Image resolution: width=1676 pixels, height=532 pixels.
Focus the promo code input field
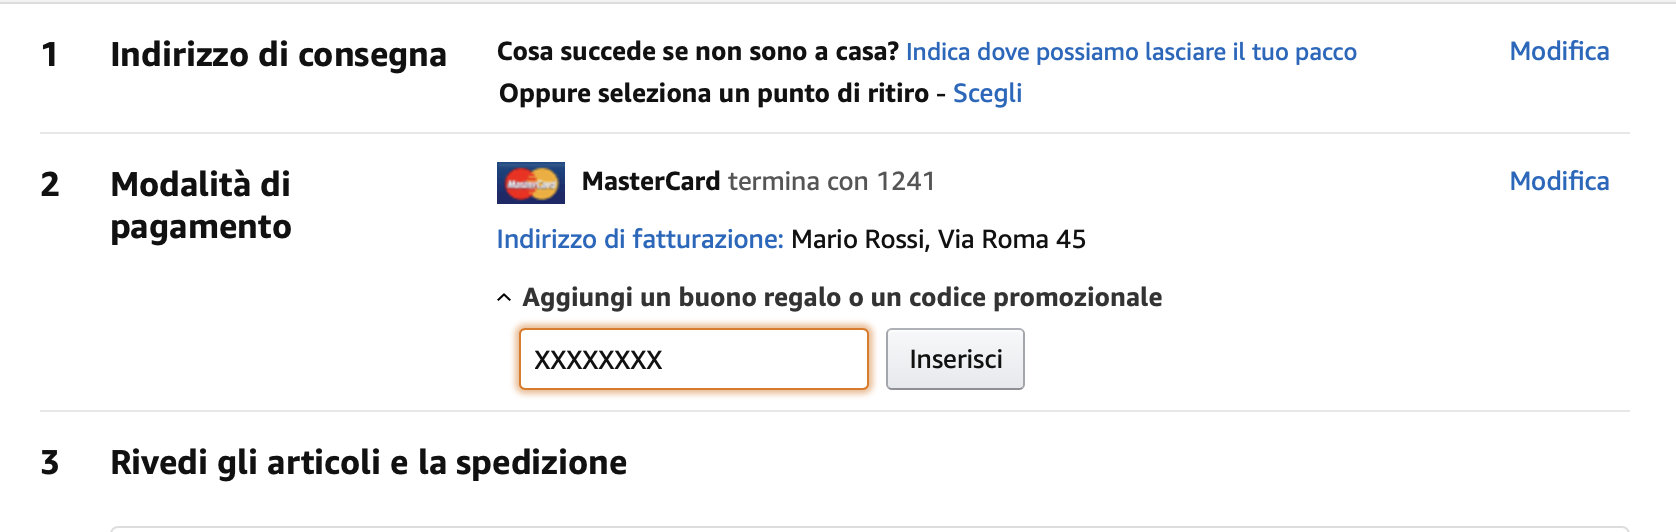(693, 359)
